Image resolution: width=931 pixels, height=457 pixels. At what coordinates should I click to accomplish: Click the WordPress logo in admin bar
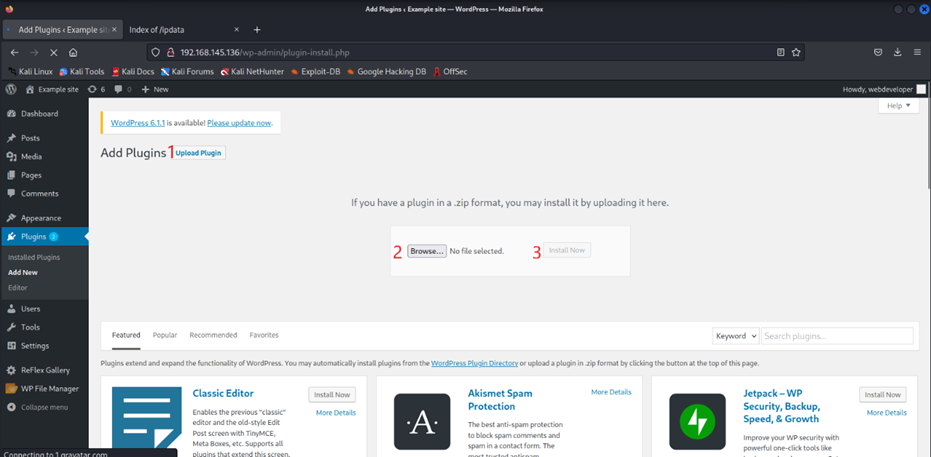pyautogui.click(x=10, y=89)
